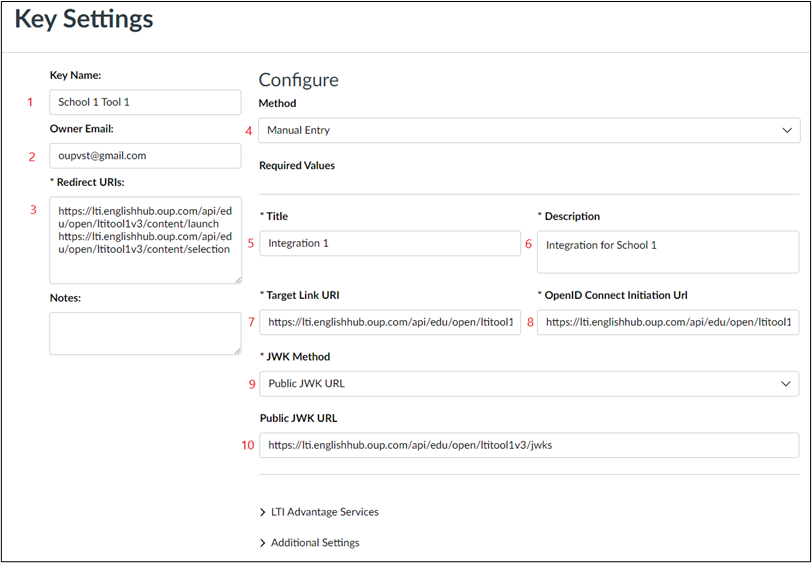
Task: Click the JWK Method dropdown chevron arrow
Action: pos(786,384)
